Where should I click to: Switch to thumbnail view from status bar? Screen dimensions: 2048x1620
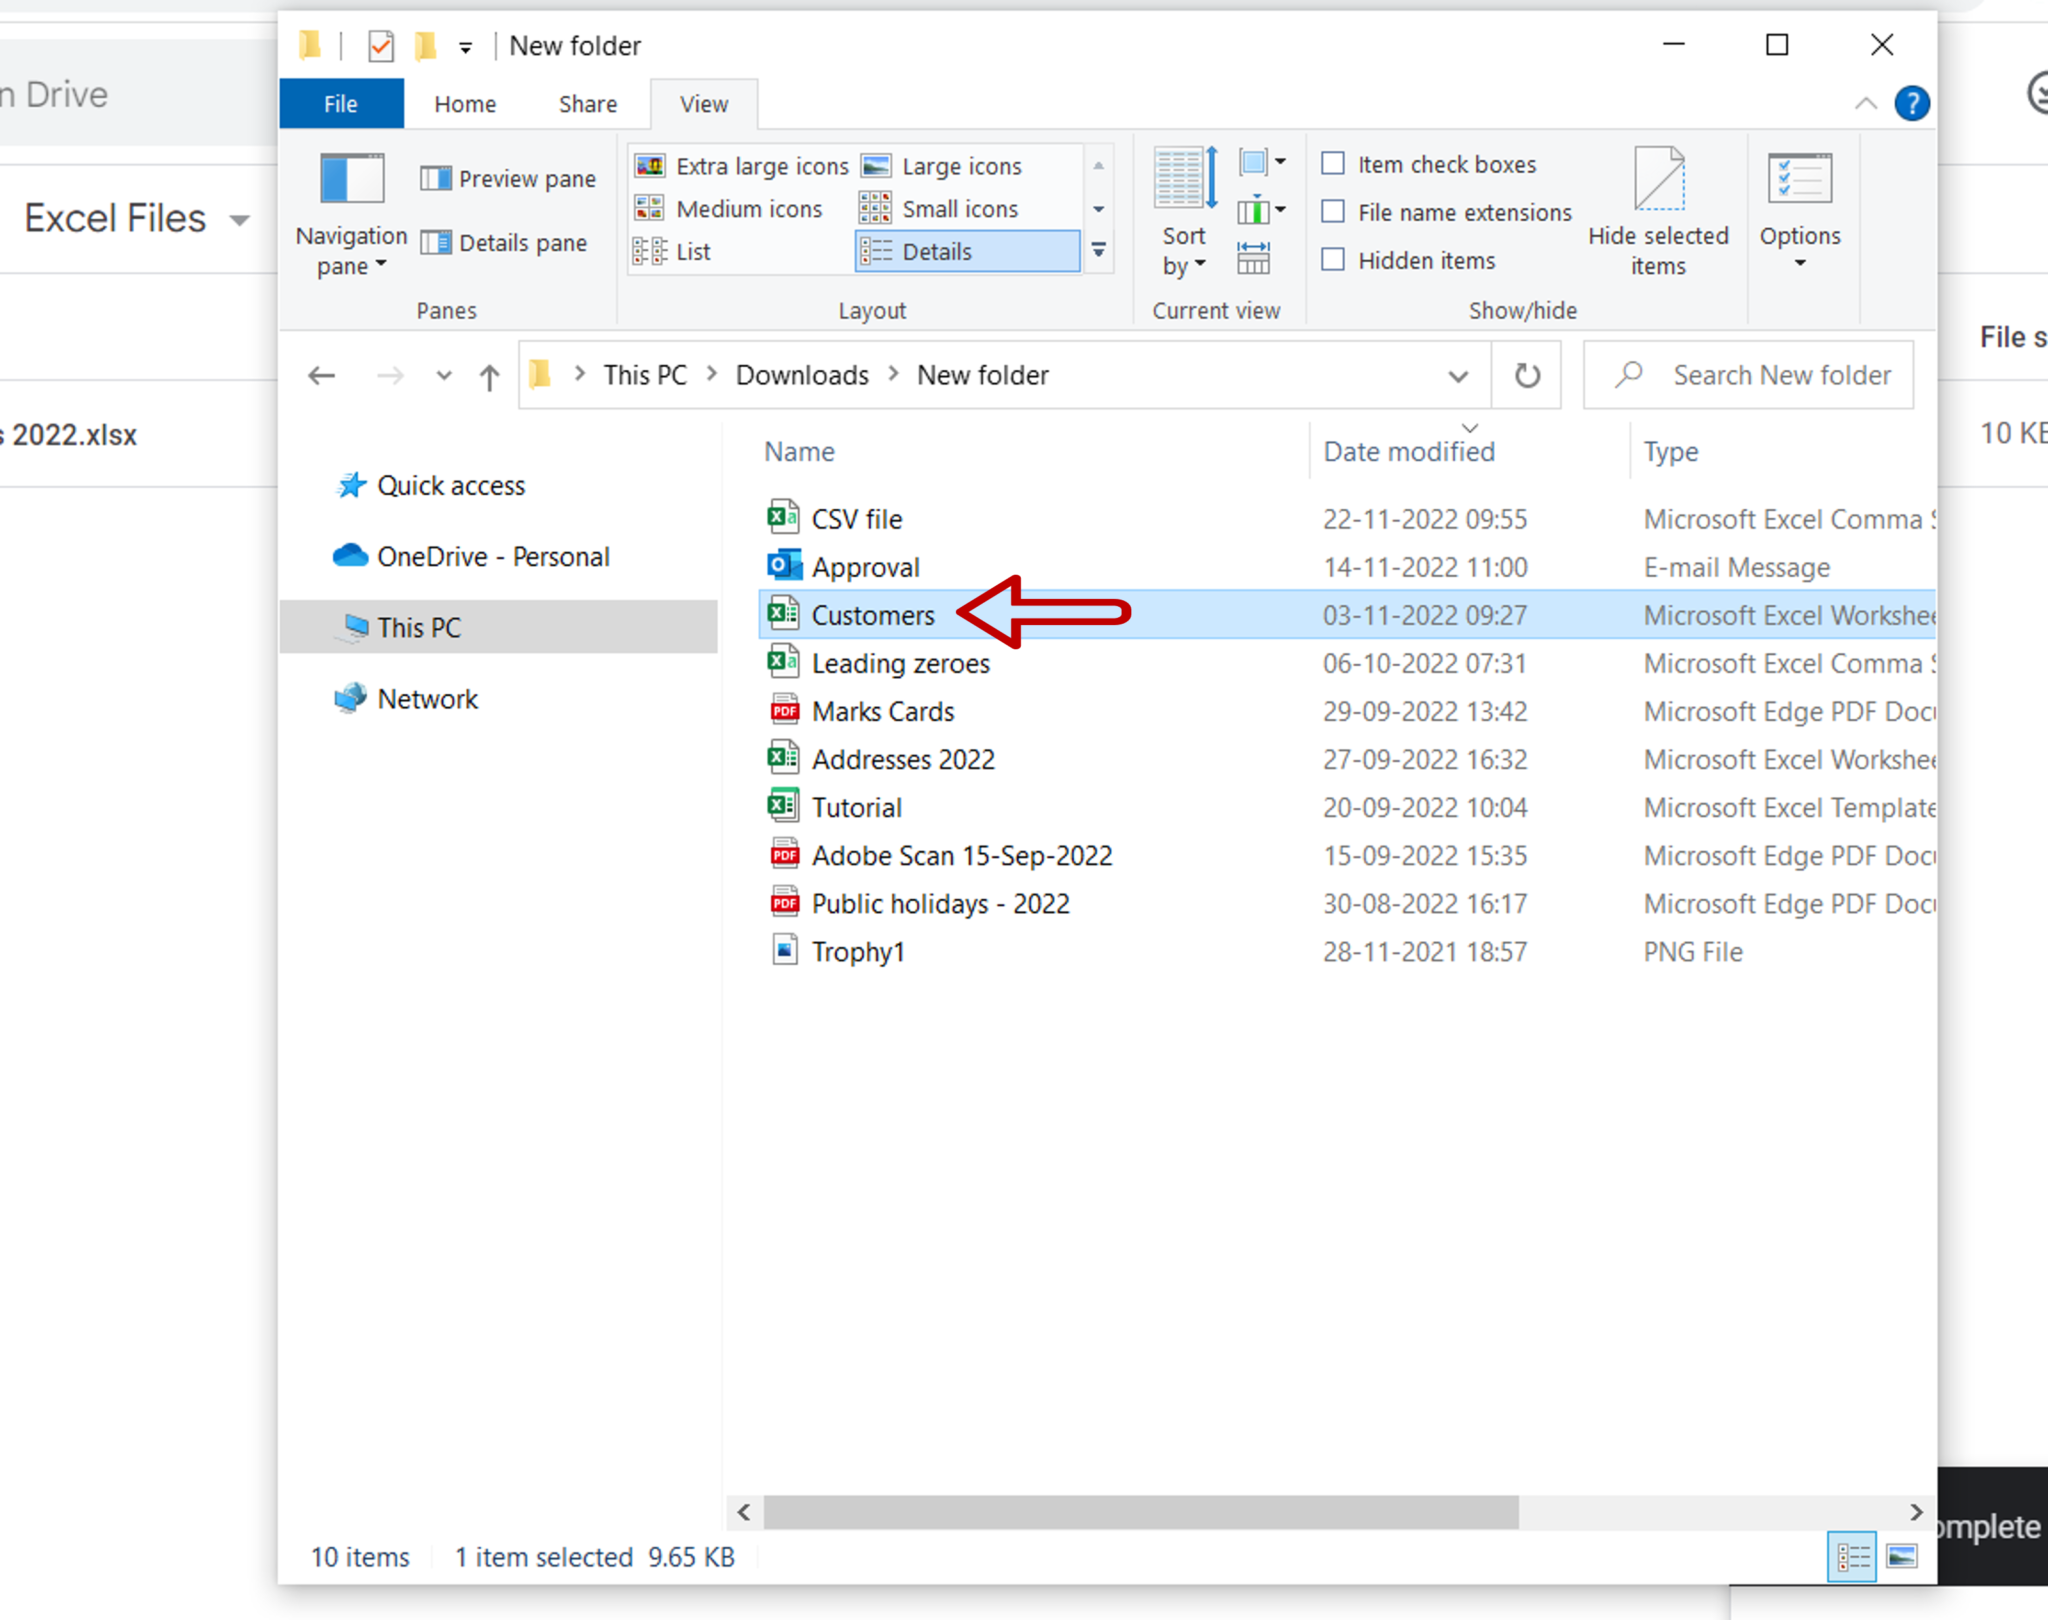1901,1556
